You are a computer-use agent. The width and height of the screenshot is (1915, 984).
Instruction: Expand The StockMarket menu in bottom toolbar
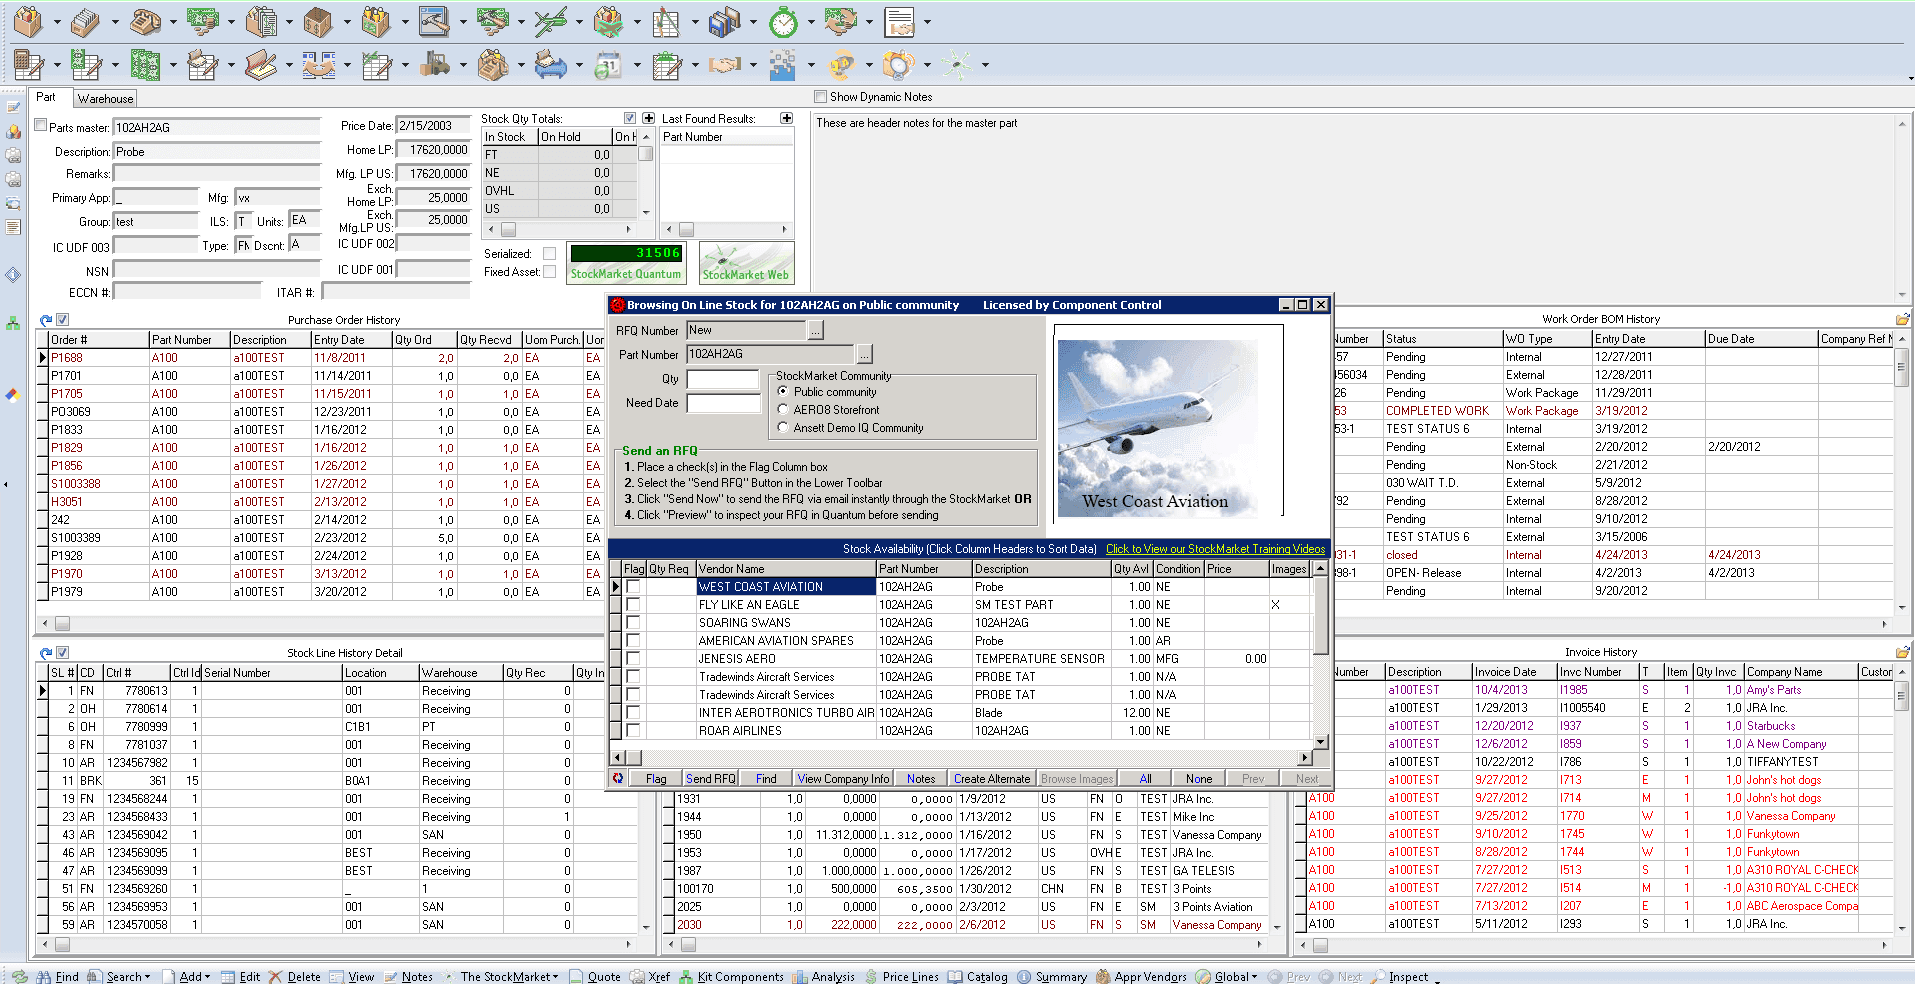509,976
